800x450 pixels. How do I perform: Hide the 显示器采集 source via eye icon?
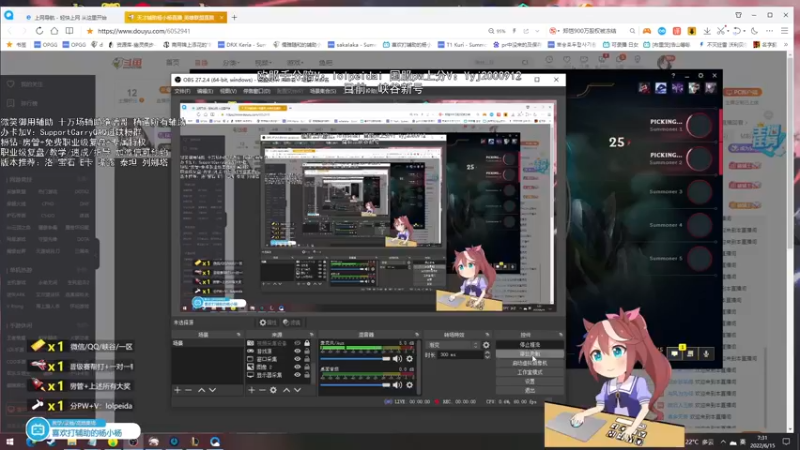[x=297, y=375]
